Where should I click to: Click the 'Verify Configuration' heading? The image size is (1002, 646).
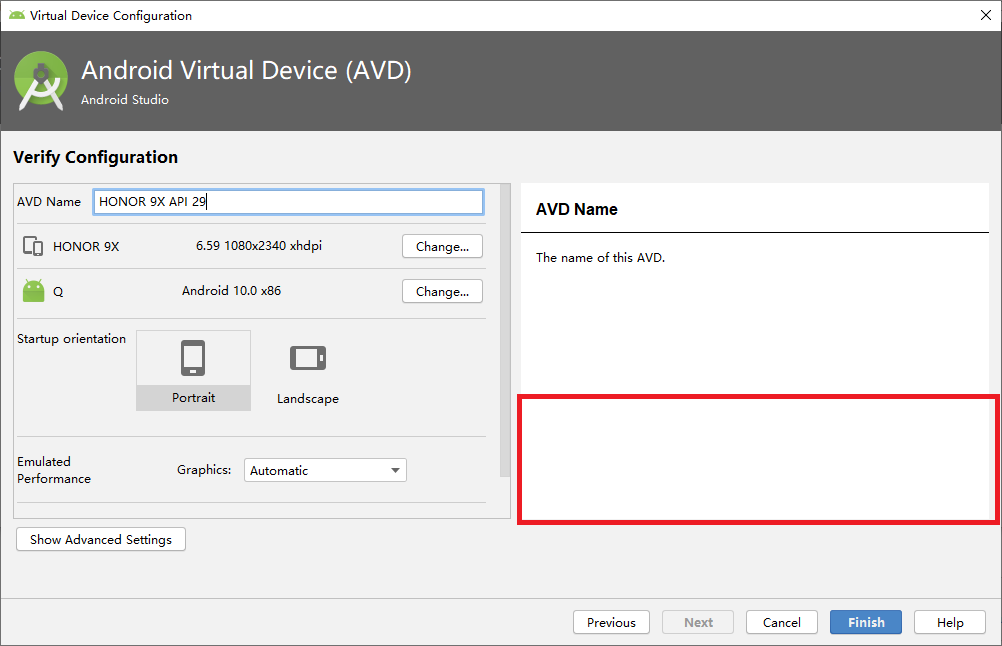96,157
